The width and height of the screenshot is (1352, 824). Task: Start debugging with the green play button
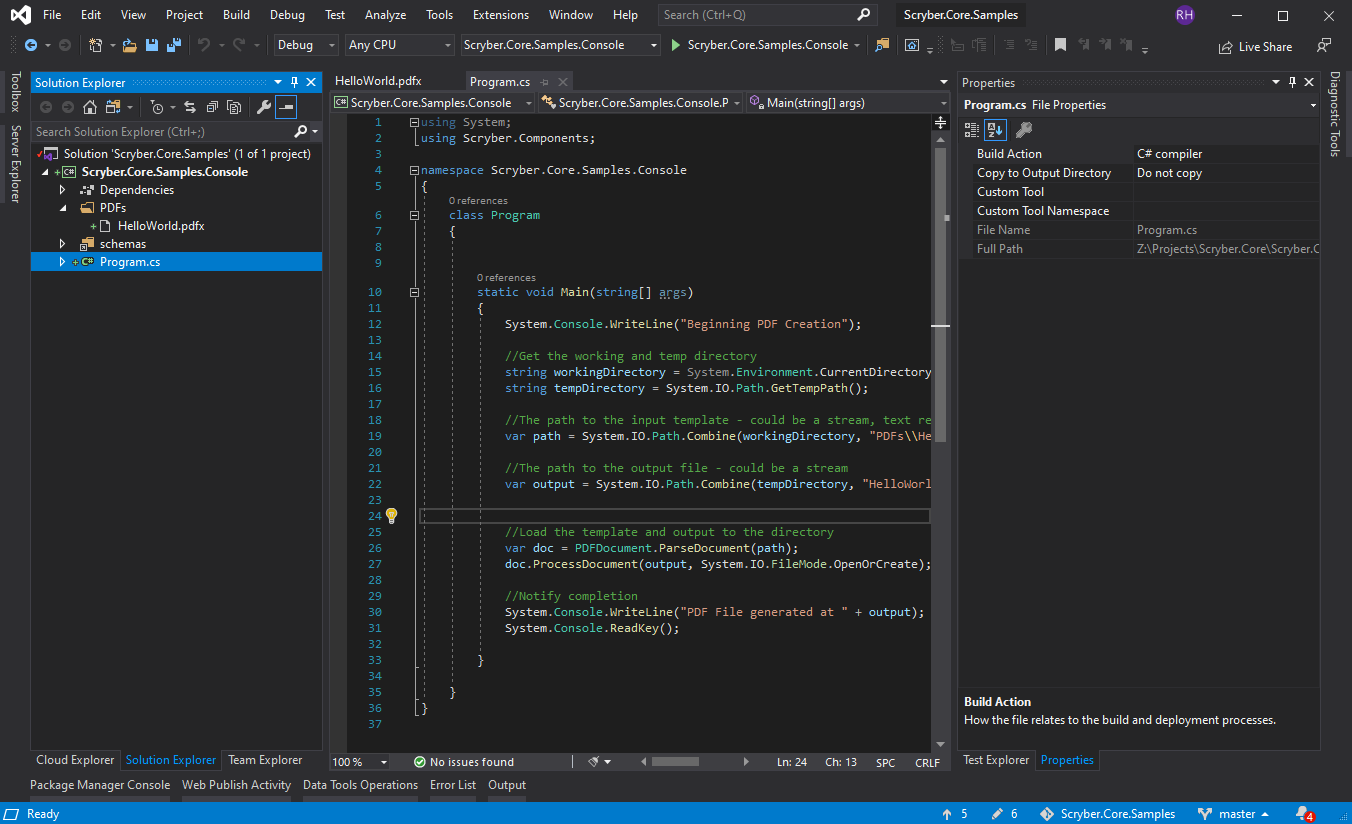[676, 45]
